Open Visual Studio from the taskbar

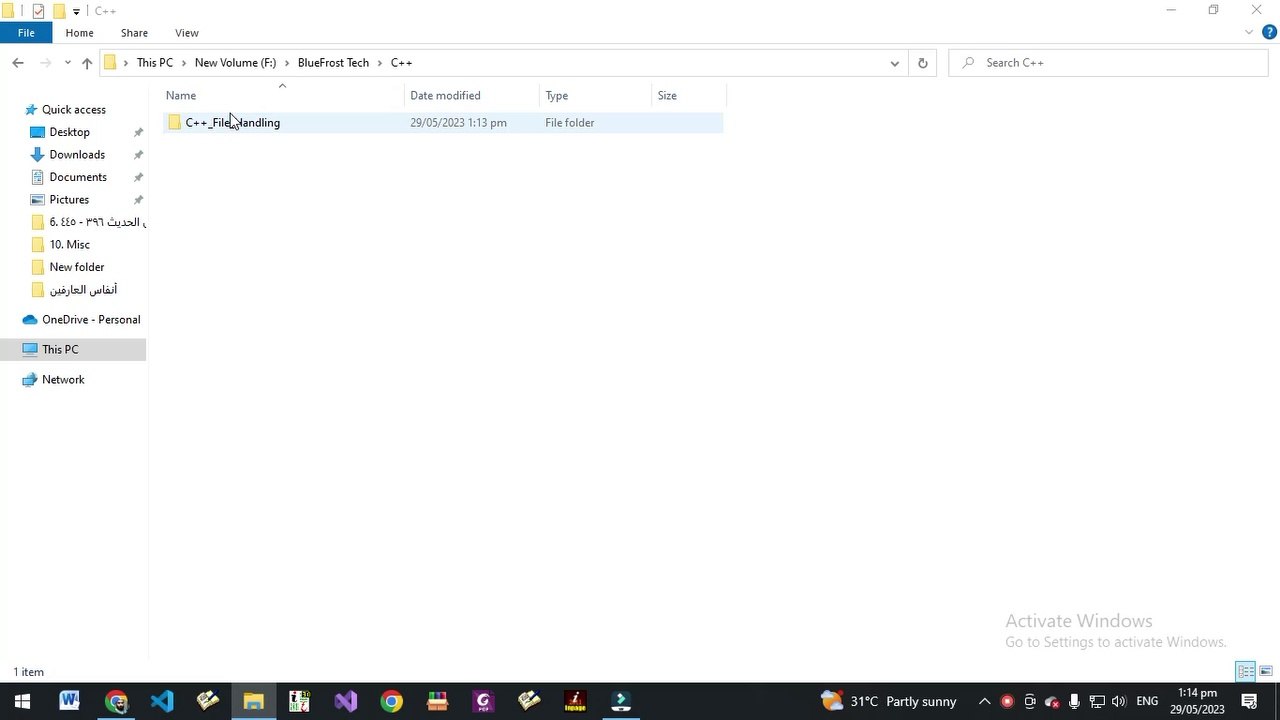tap(346, 701)
